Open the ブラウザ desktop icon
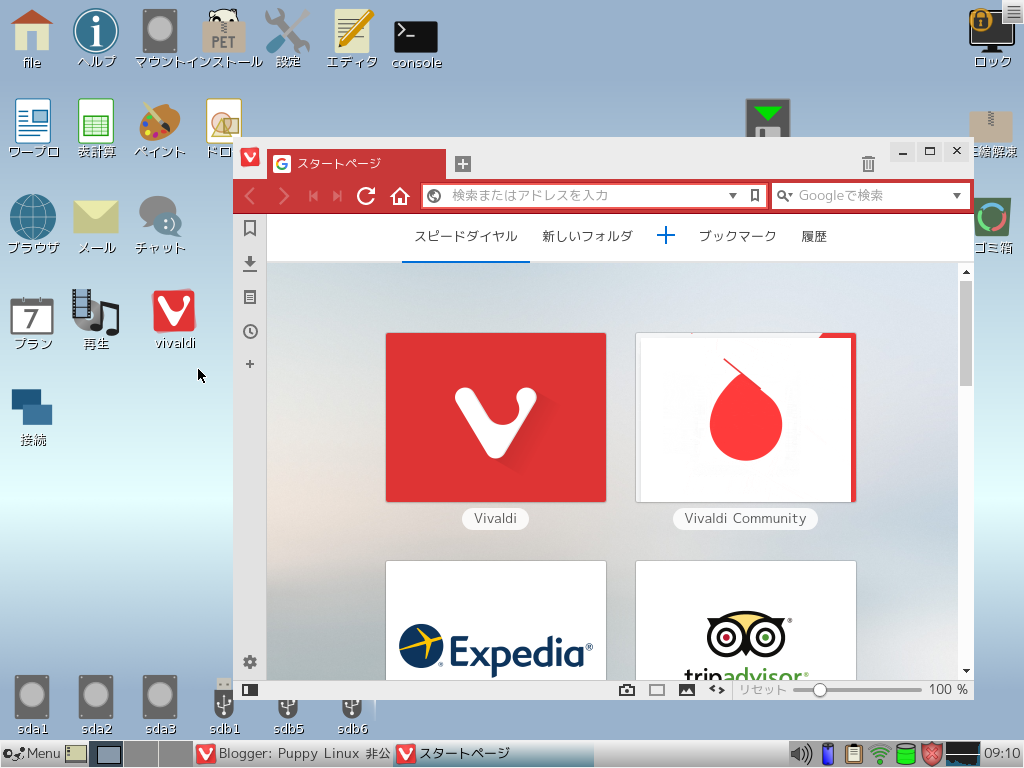This screenshot has width=1024, height=768. 33,225
